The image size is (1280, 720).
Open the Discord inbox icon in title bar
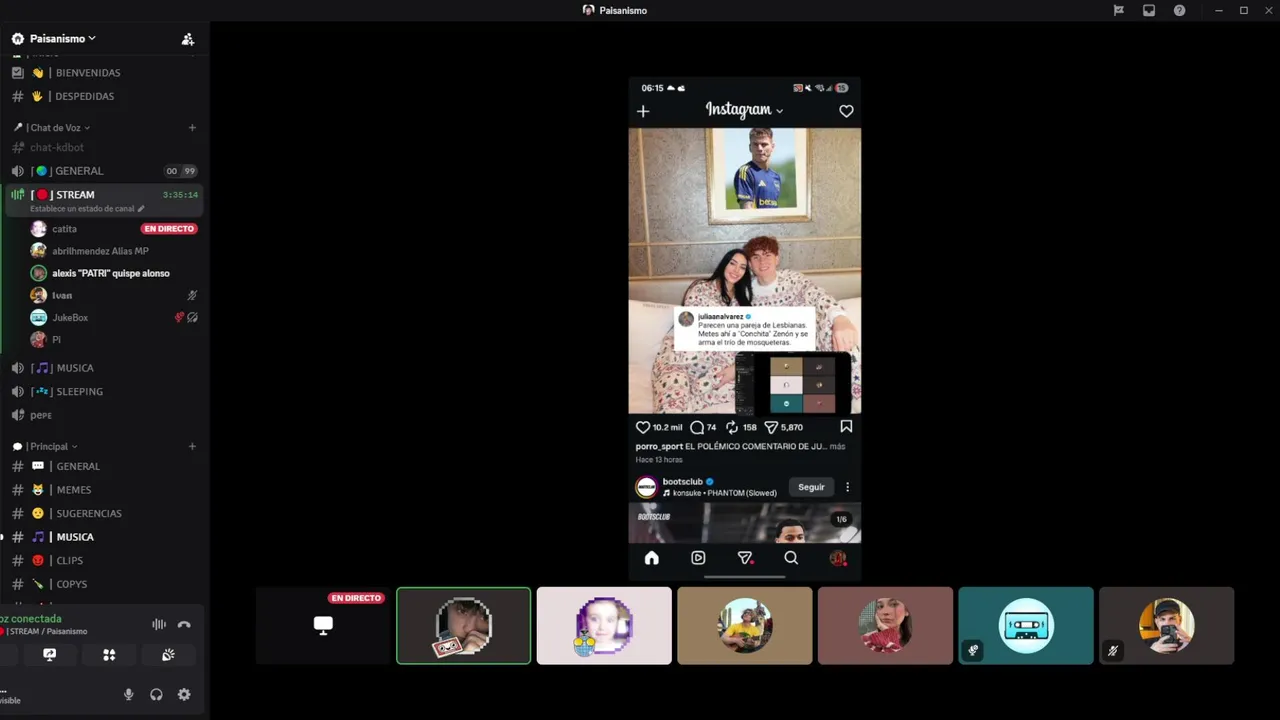tap(1149, 10)
